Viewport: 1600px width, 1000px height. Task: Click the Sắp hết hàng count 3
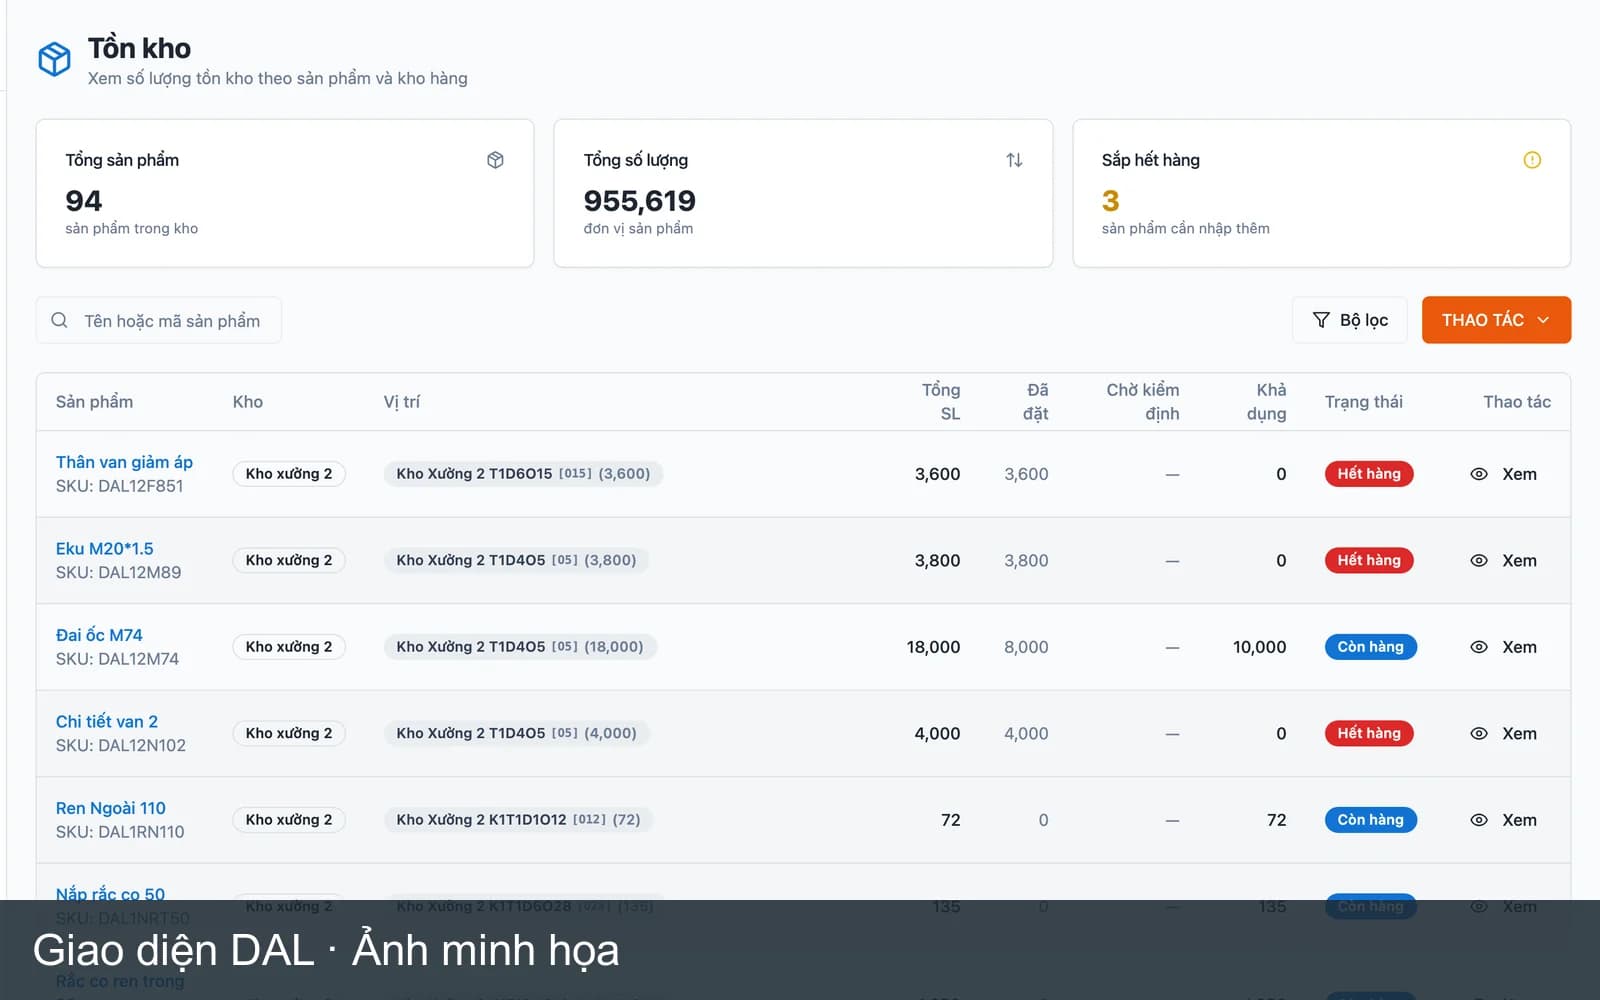point(1110,201)
